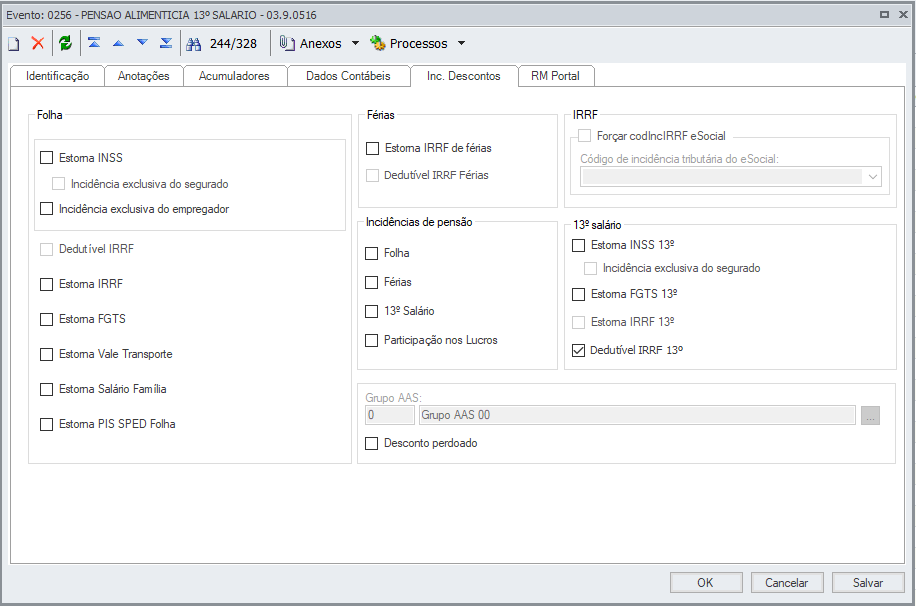The width and height of the screenshot is (916, 606).
Task: Go to the last record
Action: [166, 43]
